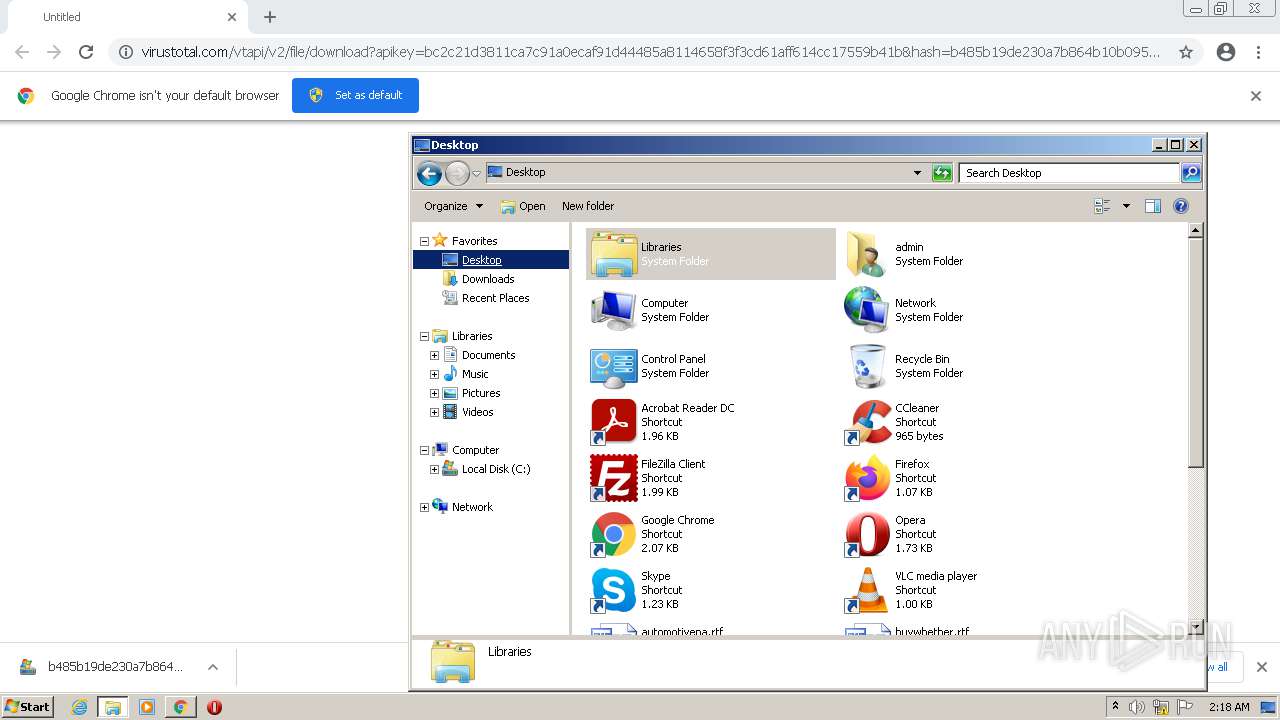Select the Skype shortcut icon

pos(613,590)
